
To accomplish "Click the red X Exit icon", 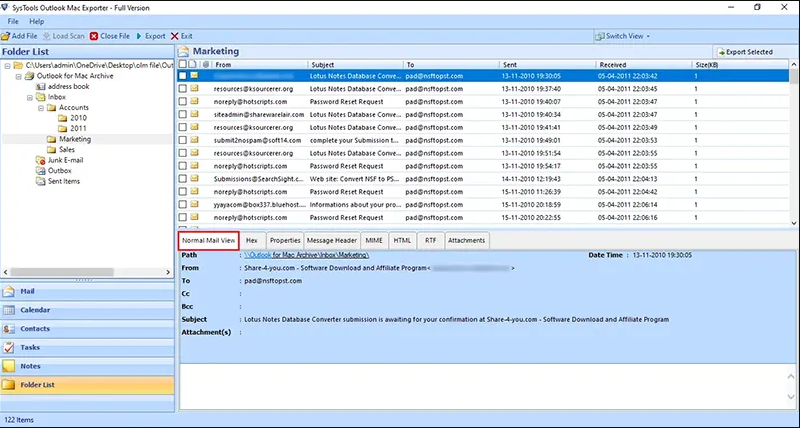I will pyautogui.click(x=175, y=36).
